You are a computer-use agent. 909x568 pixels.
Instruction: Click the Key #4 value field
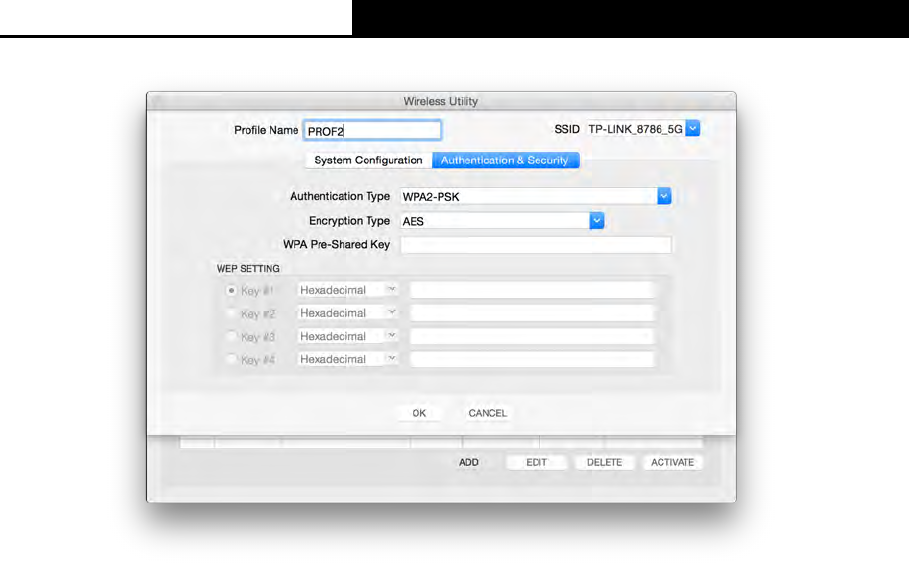(x=532, y=359)
